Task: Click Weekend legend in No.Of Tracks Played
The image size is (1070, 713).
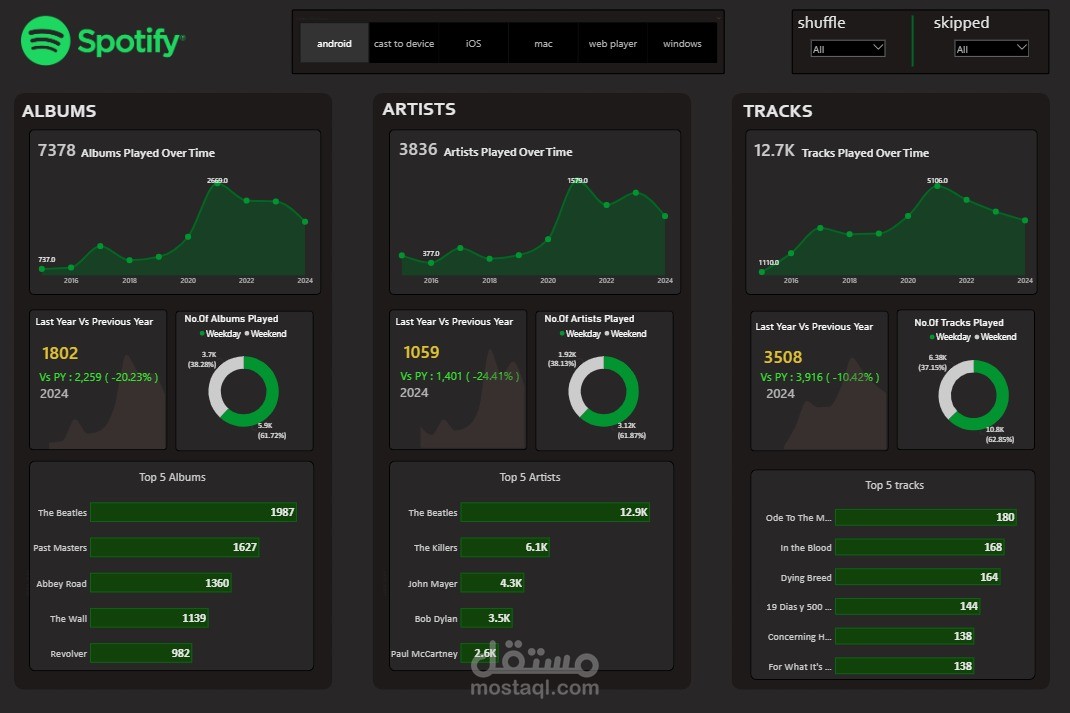Action: [x=996, y=337]
